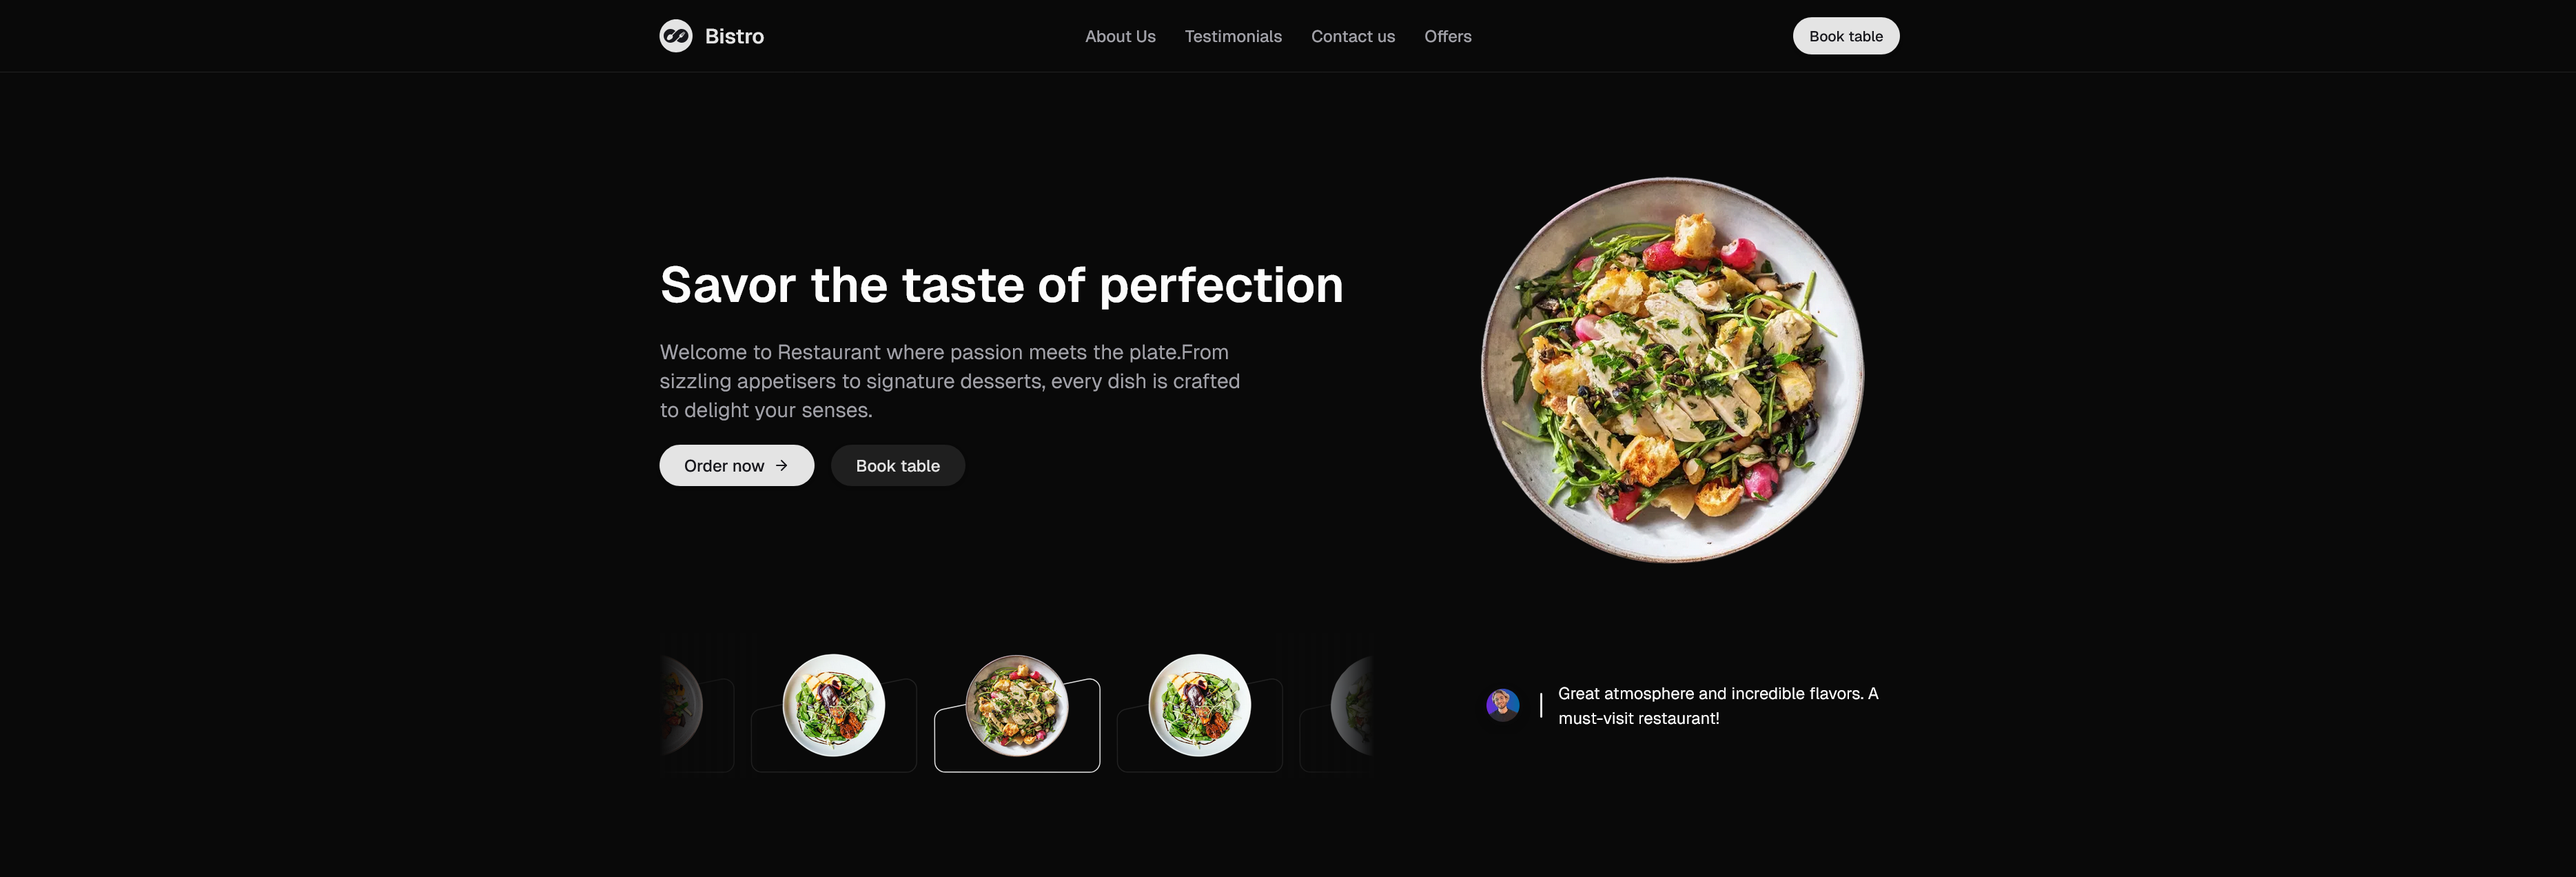Viewport: 2576px width, 877px height.
Task: Select the Offers navigation link
Action: tap(1447, 36)
